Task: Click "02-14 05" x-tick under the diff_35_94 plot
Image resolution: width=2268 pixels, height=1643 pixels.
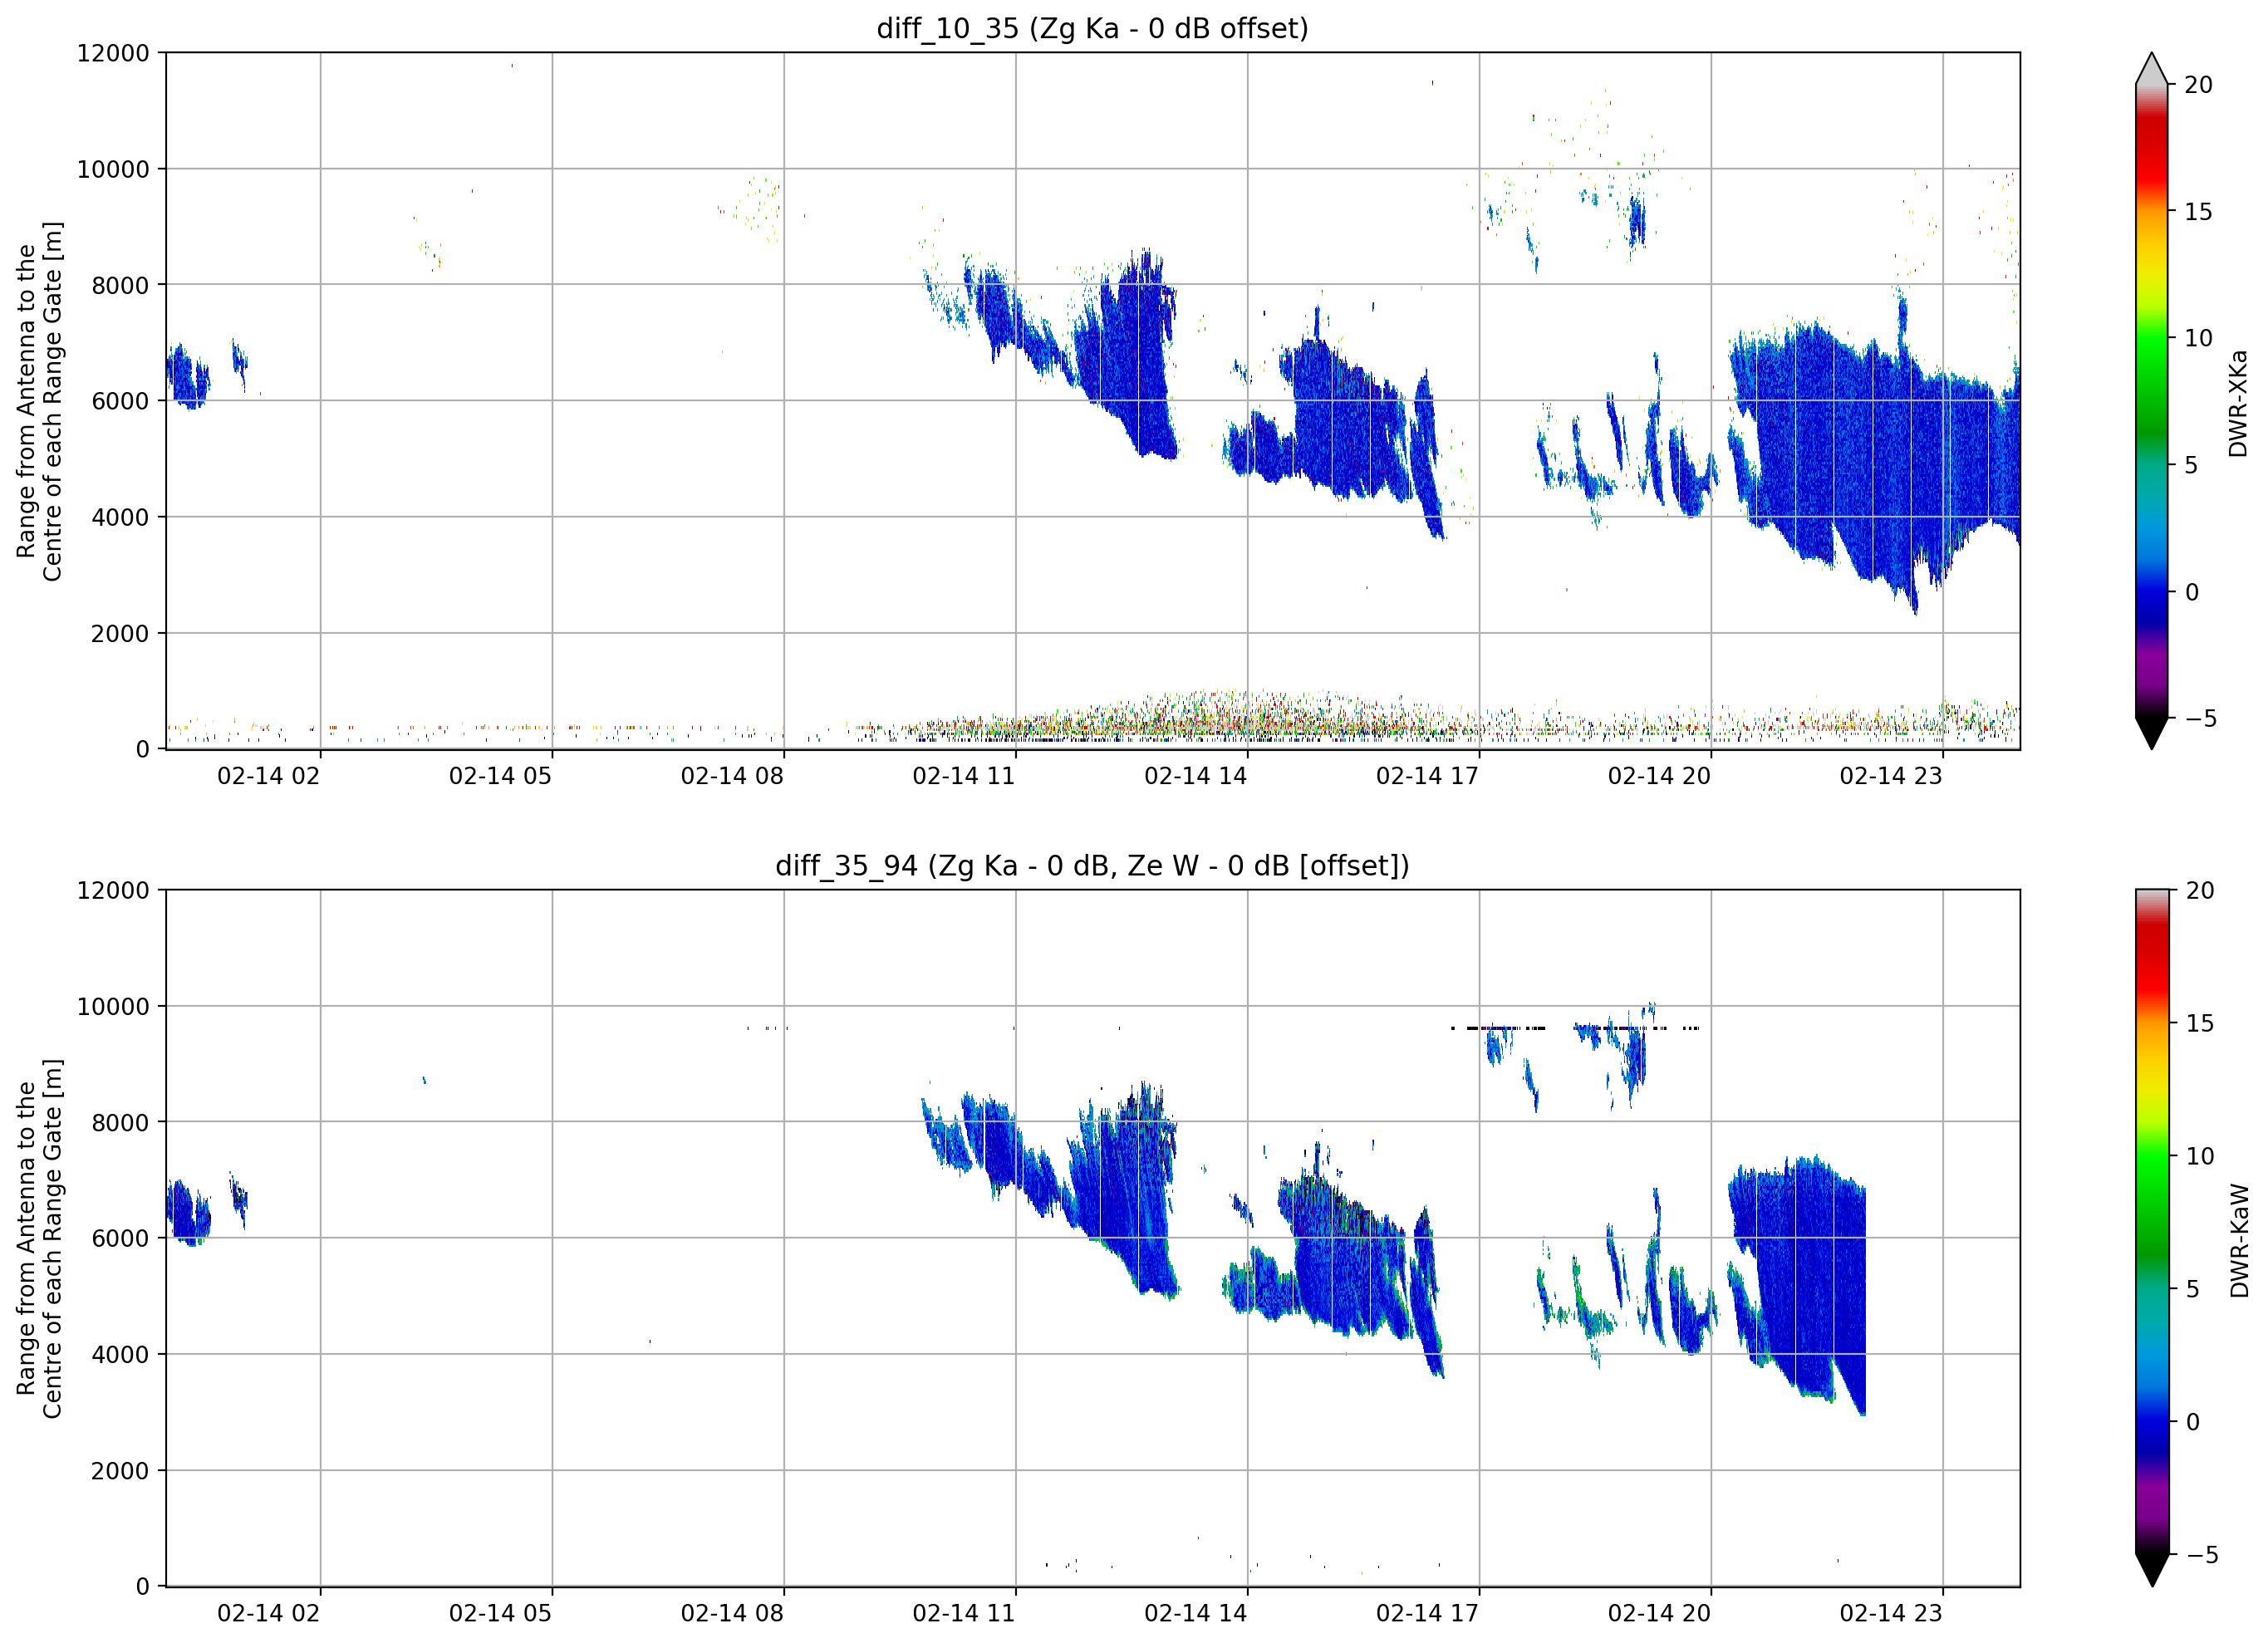Action: pos(500,1613)
